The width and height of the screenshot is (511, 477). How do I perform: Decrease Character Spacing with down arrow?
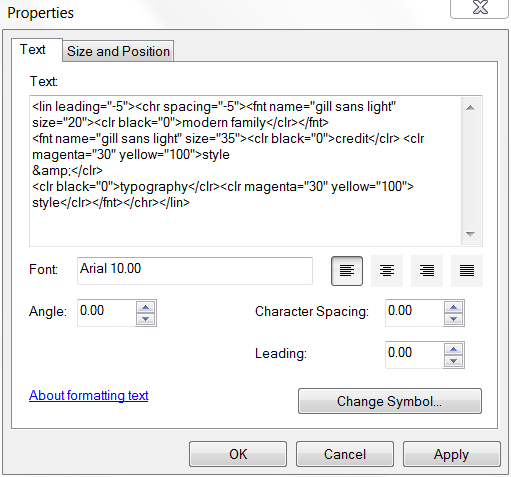point(454,319)
